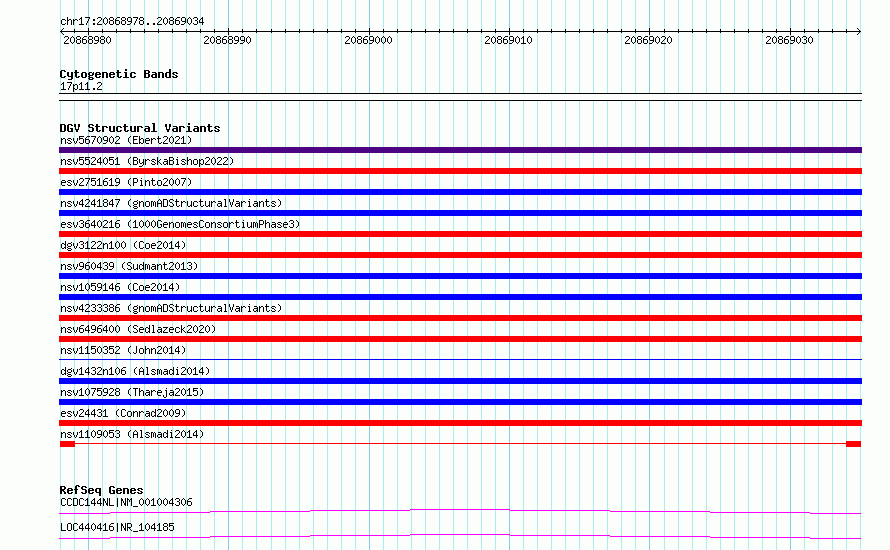This screenshot has width=890, height=550.
Task: Click ruler position 20869020
Action: click(x=648, y=40)
